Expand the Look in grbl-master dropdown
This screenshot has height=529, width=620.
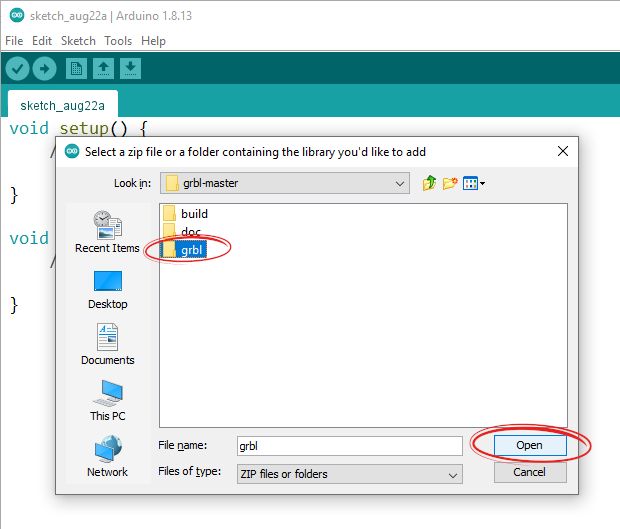[285, 183]
